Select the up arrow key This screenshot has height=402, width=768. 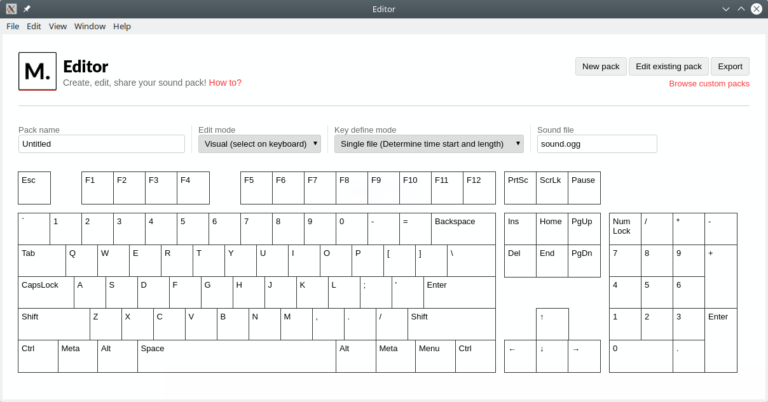(x=552, y=324)
